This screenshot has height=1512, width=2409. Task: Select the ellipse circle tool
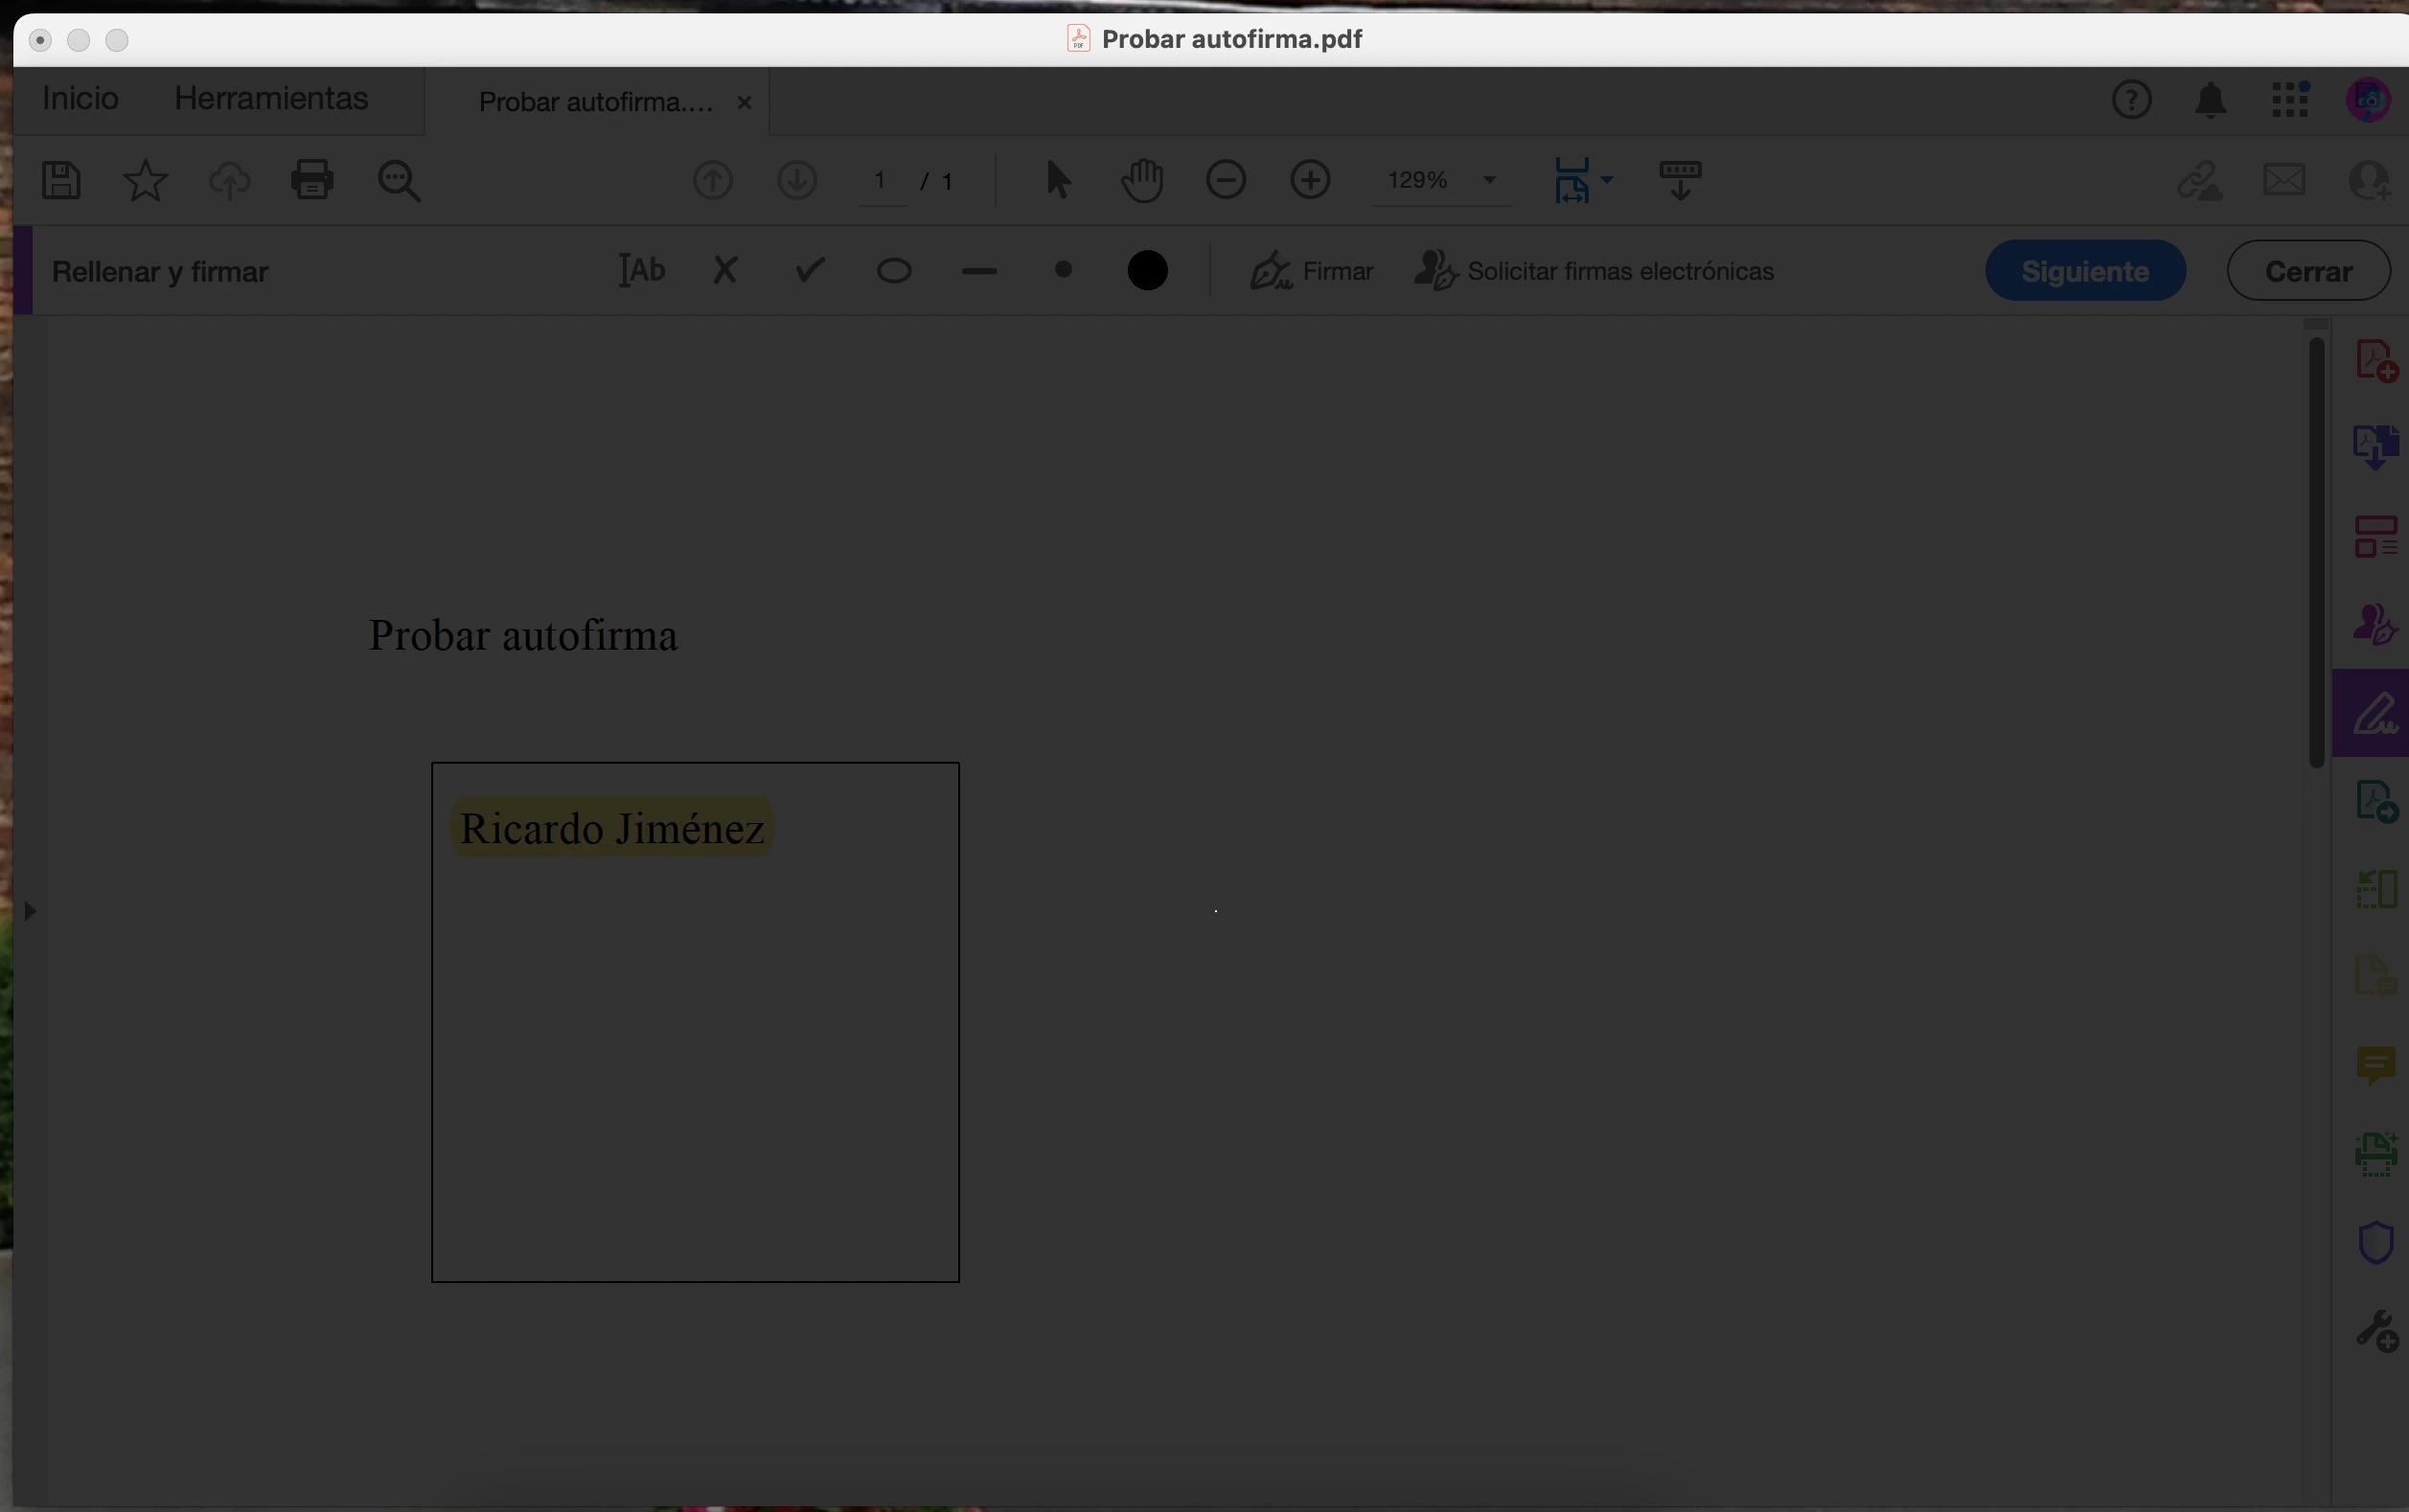pos(894,271)
